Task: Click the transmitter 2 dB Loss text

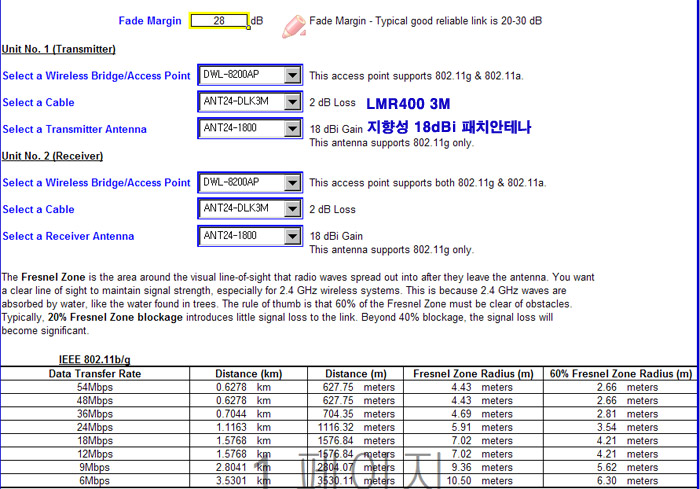Action: coord(333,102)
